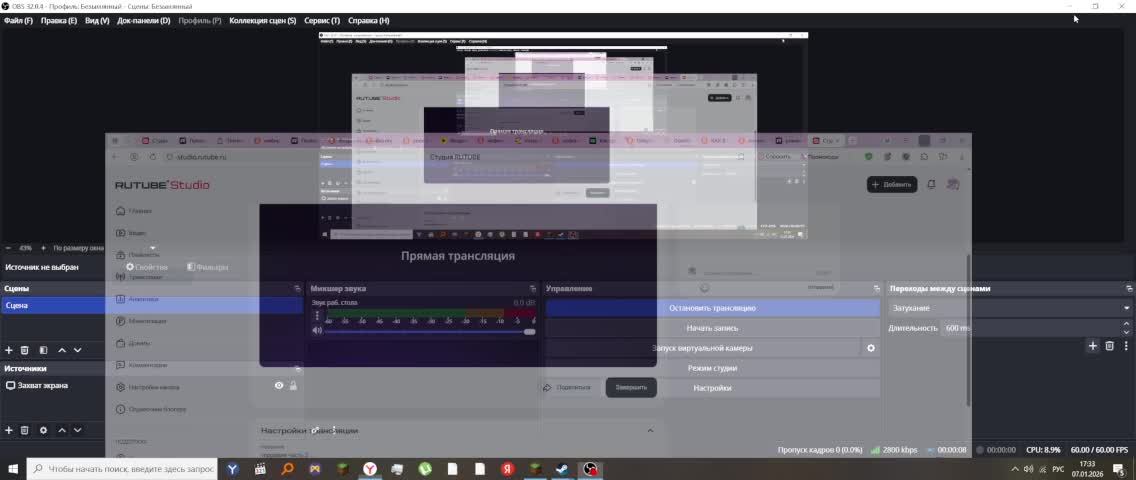Open the Затухание transition dropdown

[x=1011, y=308]
